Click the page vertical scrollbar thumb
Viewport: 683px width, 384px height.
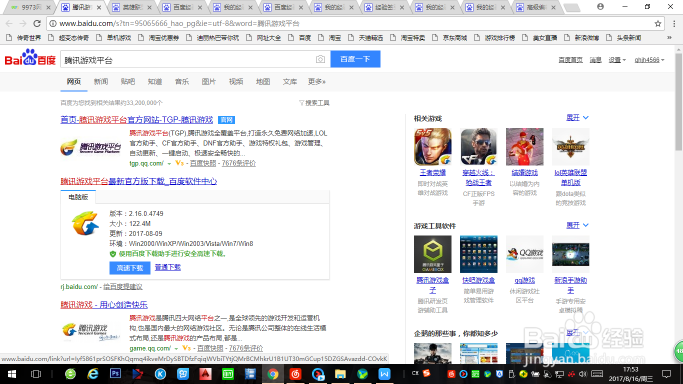678,102
